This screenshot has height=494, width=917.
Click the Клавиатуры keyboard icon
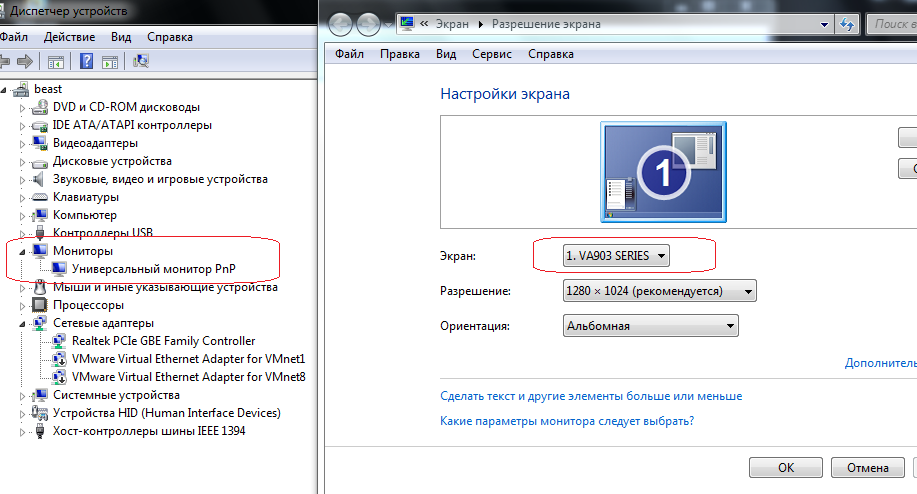40,198
